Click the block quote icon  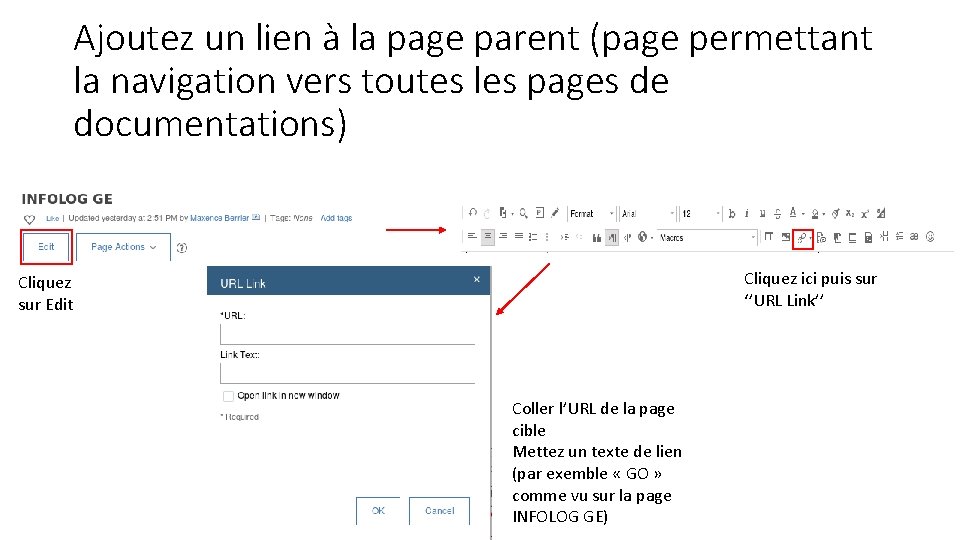[597, 238]
